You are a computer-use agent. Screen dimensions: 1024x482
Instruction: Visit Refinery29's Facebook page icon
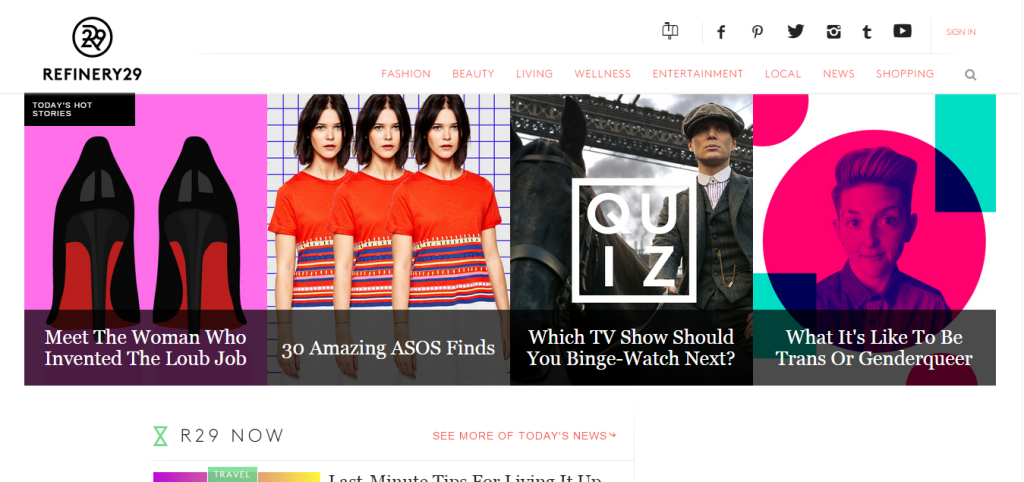click(721, 32)
